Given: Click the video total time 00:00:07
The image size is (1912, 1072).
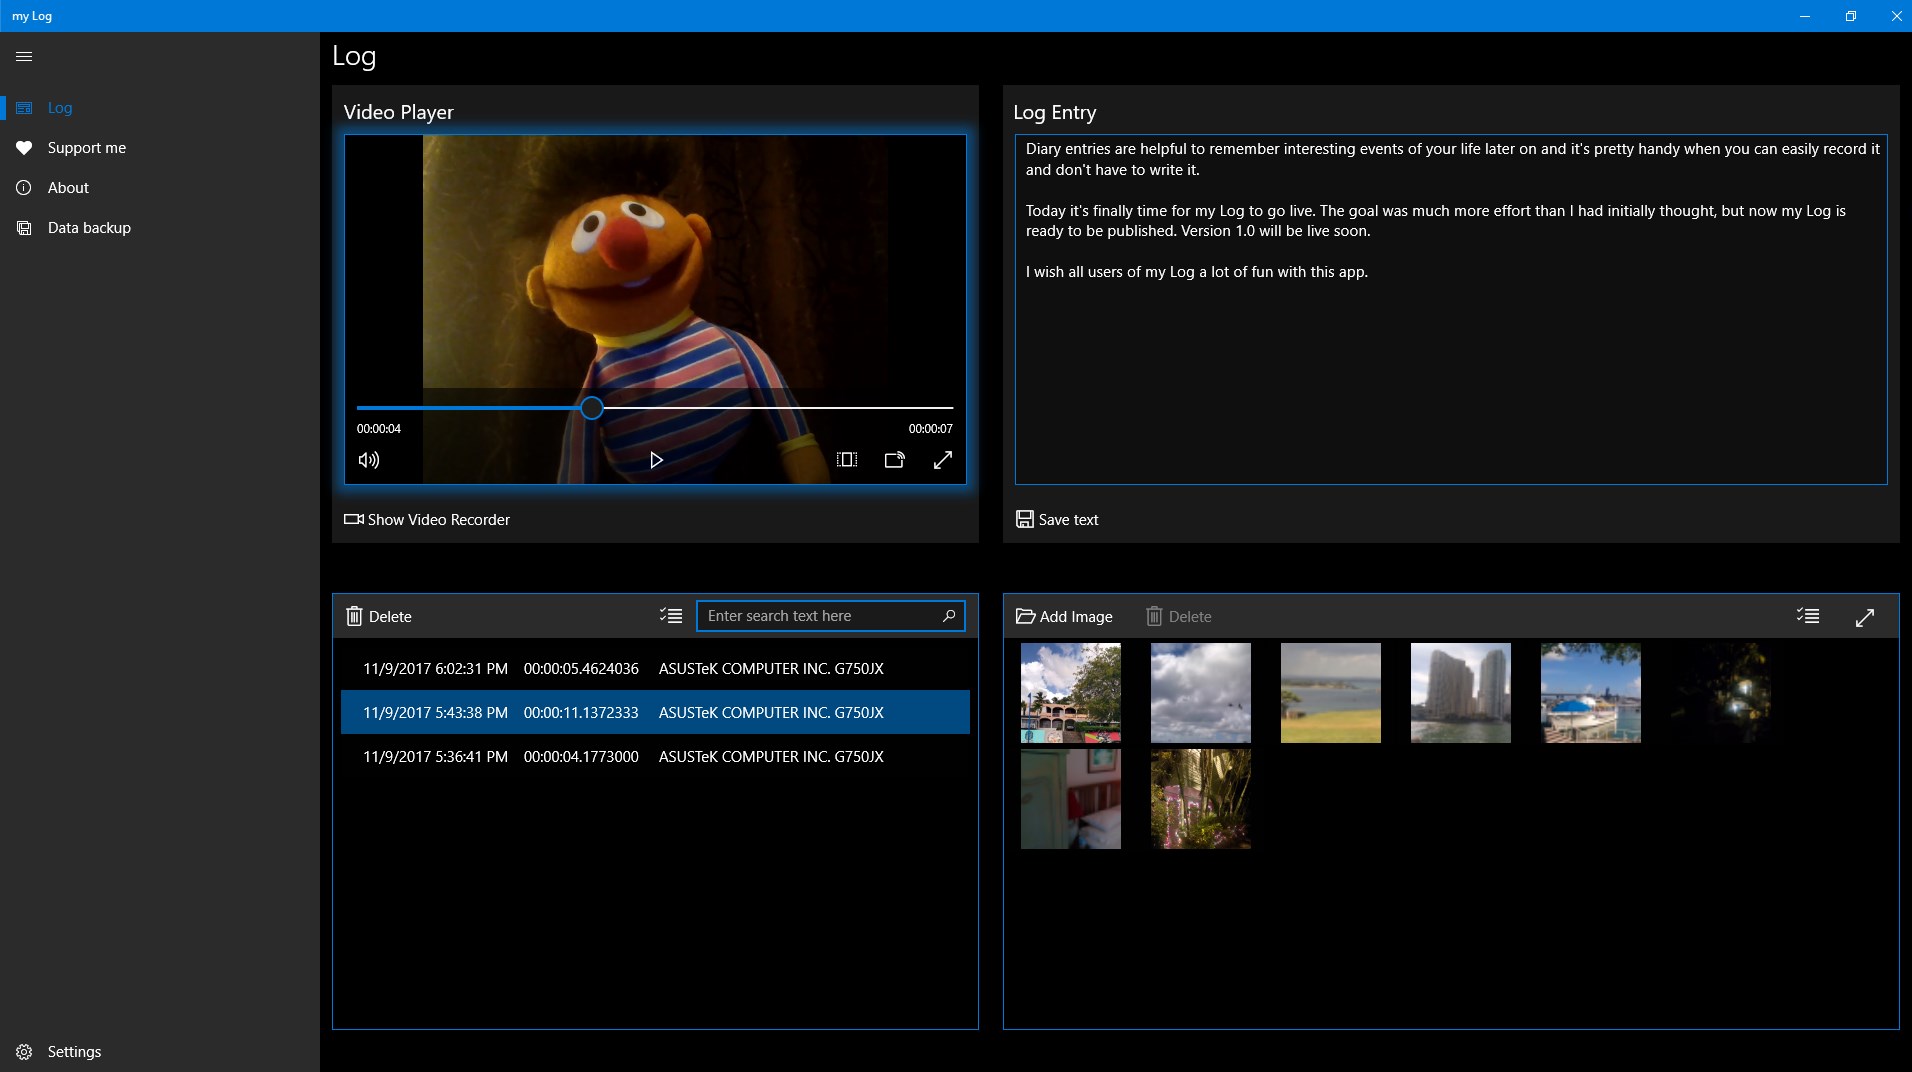Looking at the screenshot, I should point(931,429).
